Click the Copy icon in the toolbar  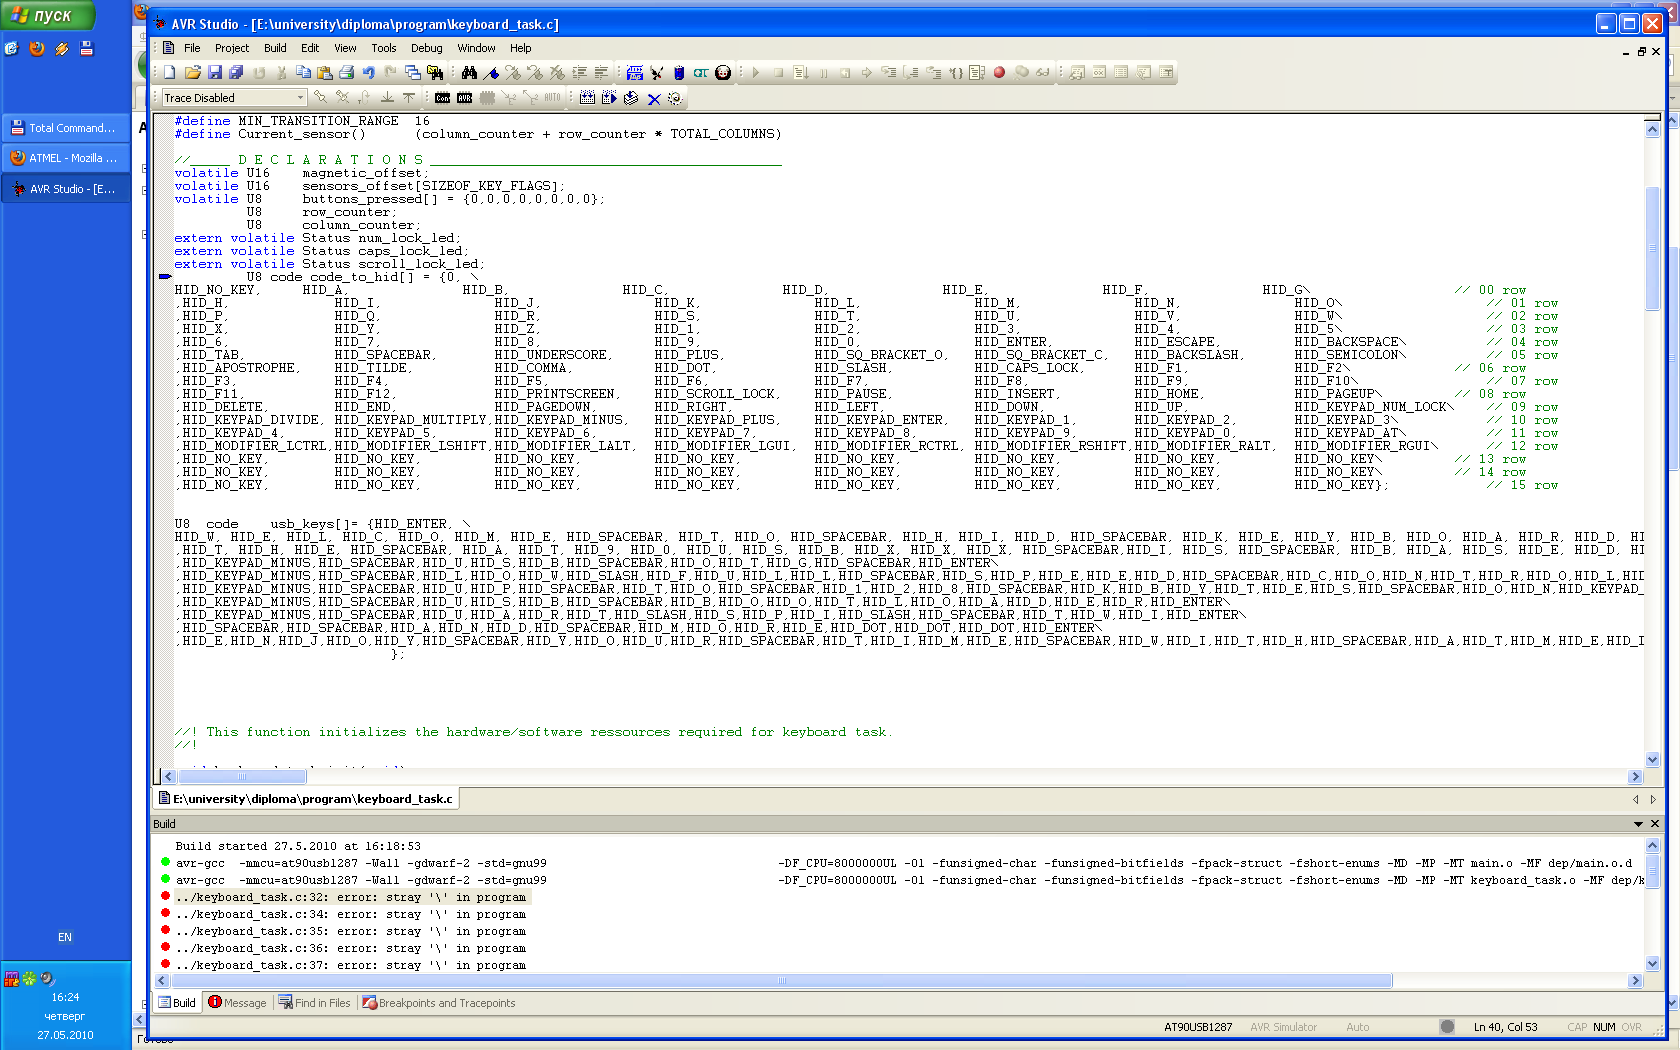click(x=303, y=73)
